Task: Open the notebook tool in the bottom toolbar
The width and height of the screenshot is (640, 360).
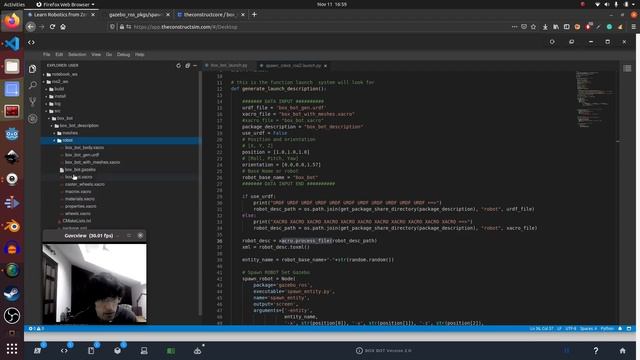Action: [91, 350]
